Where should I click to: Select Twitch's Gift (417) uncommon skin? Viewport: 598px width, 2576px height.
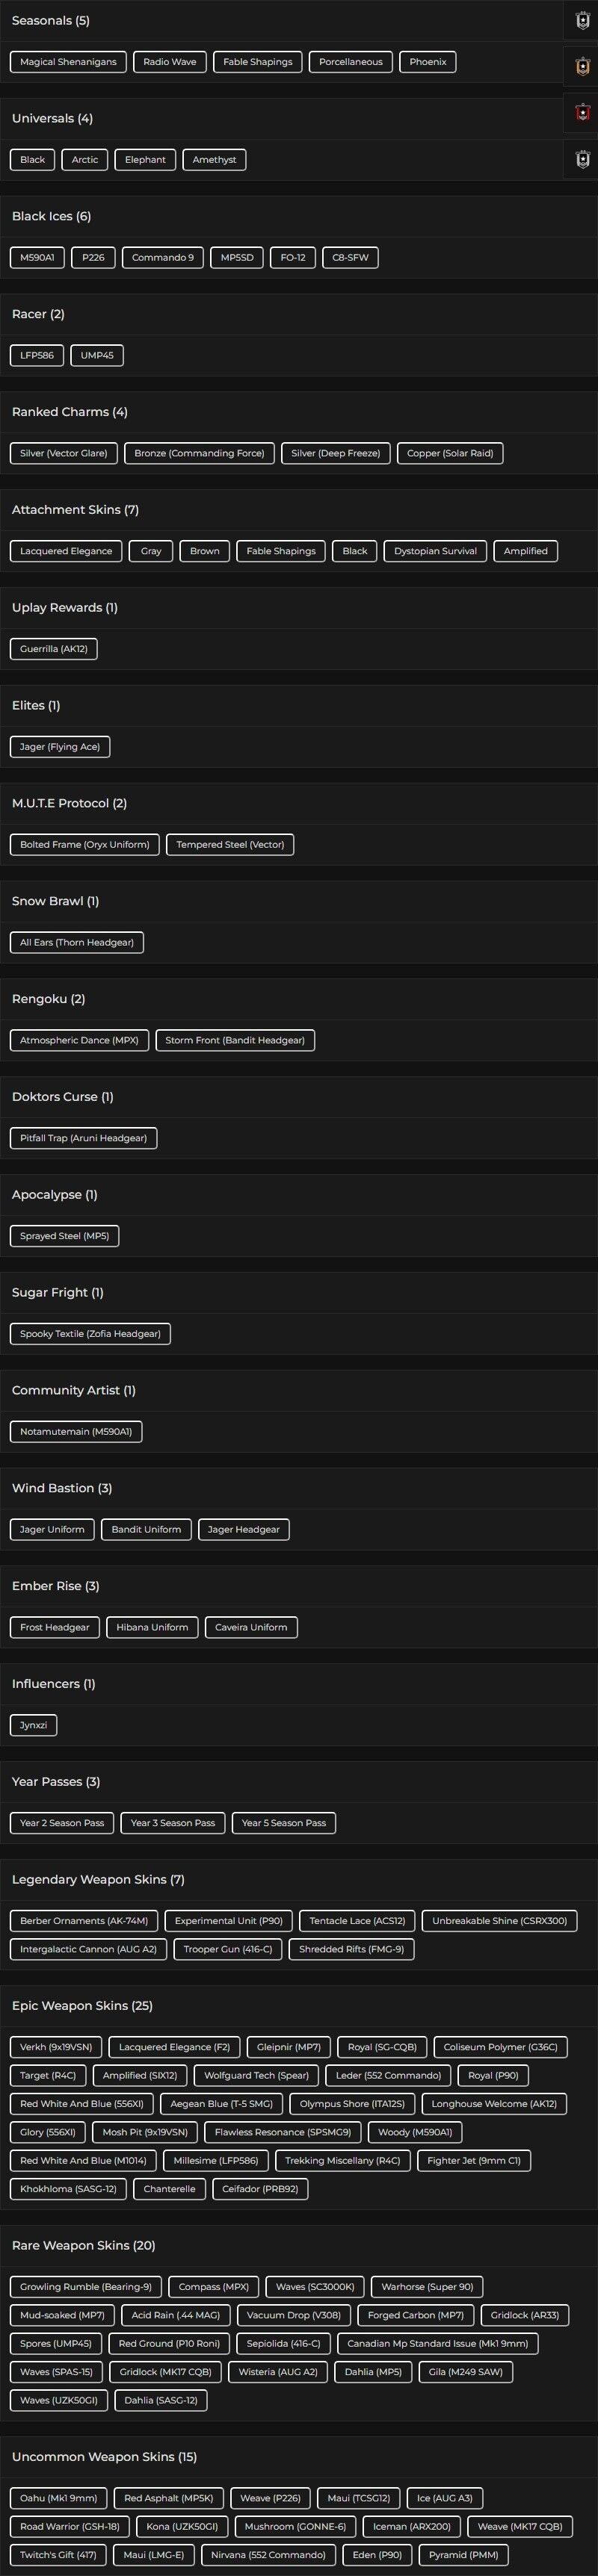(x=58, y=2554)
